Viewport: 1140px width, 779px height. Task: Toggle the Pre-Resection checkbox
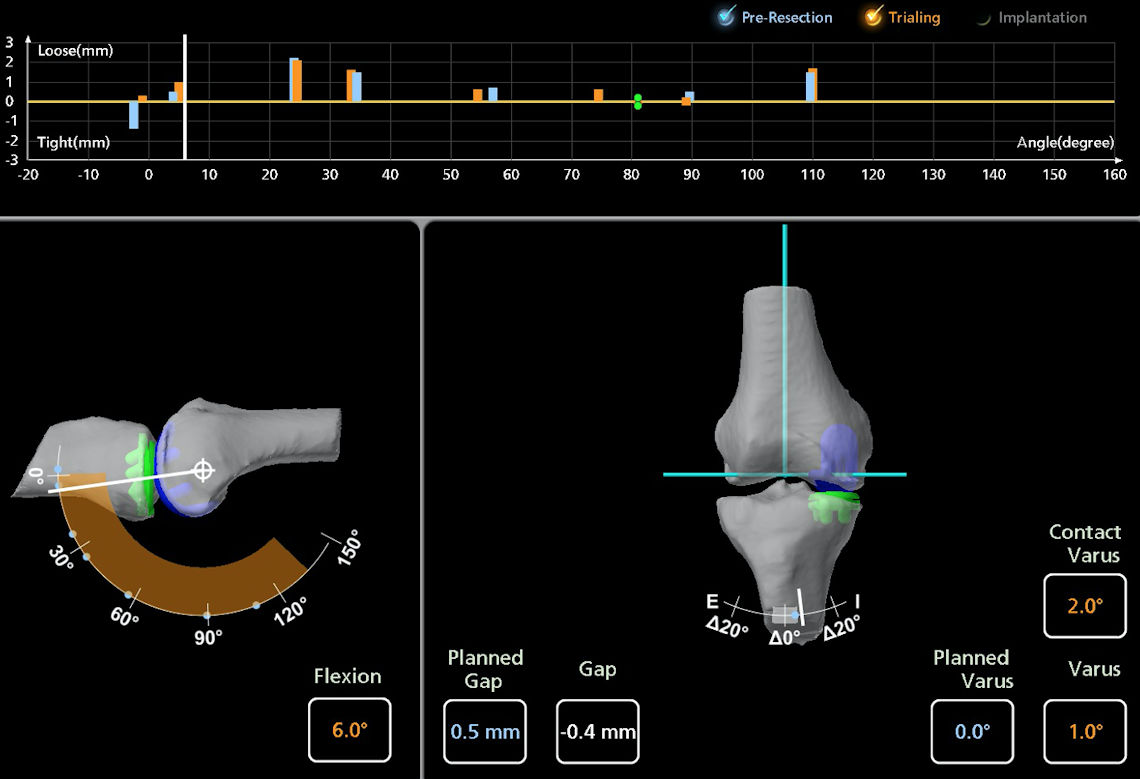[x=727, y=17]
